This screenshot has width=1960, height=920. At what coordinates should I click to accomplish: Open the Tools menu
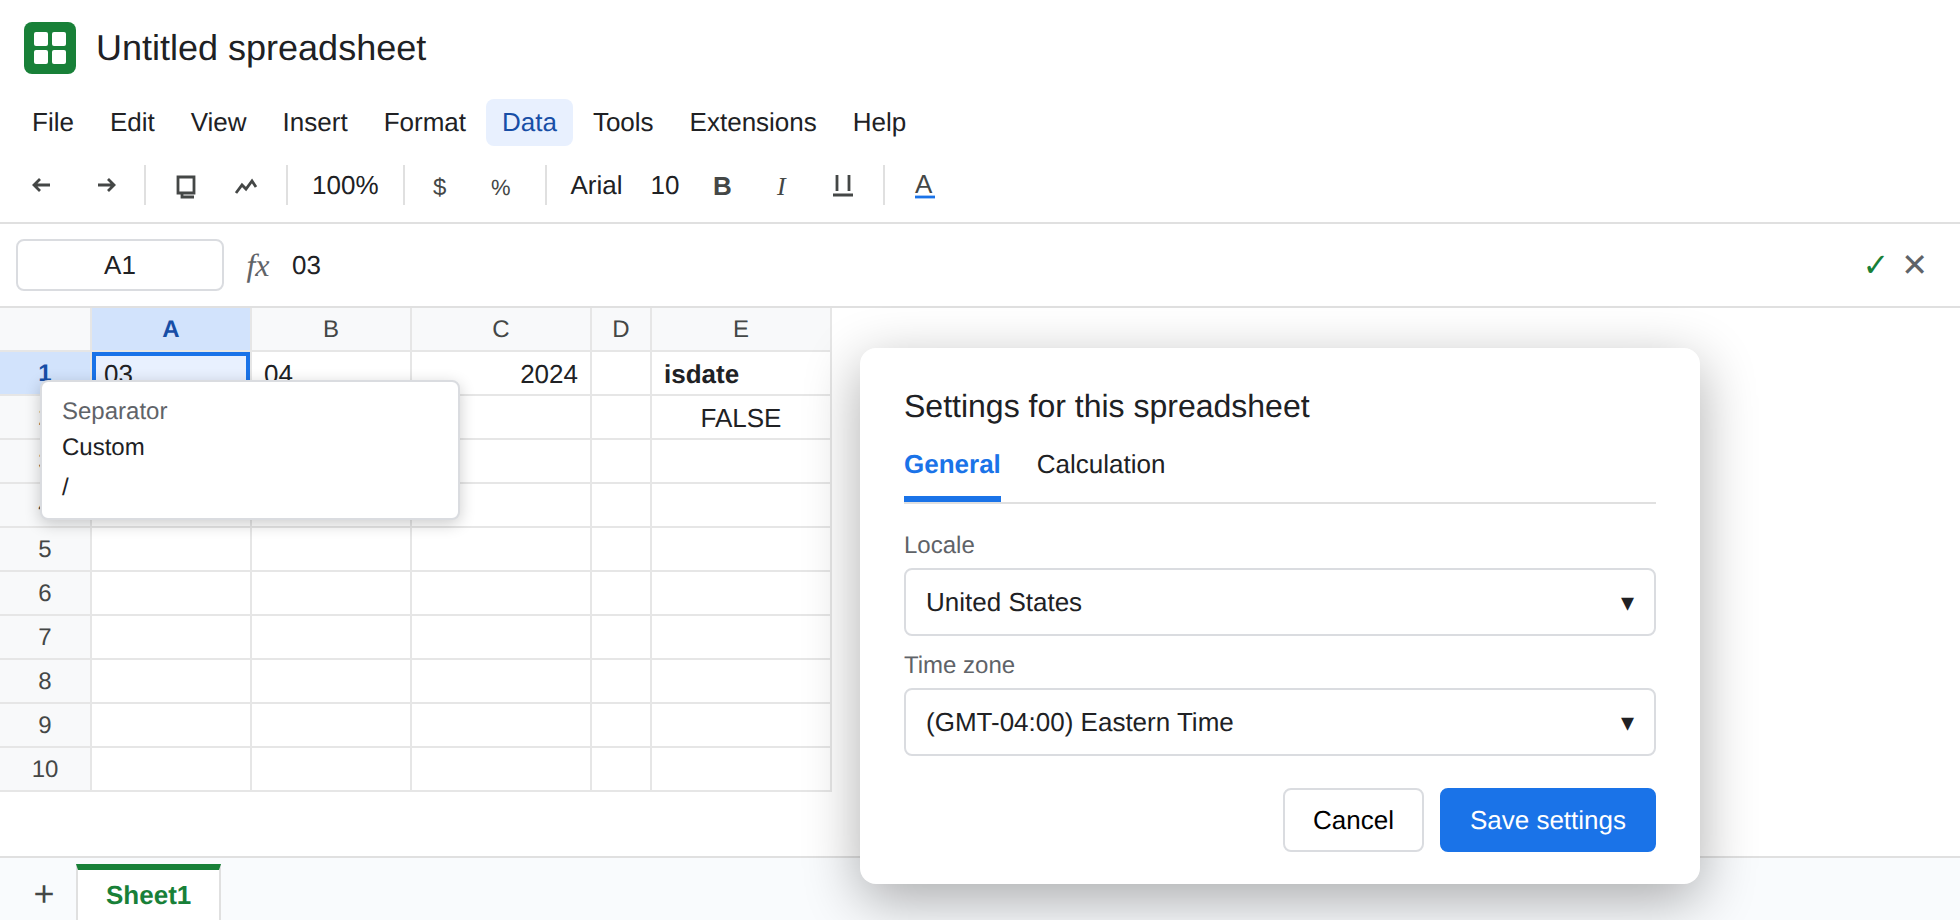coord(623,122)
